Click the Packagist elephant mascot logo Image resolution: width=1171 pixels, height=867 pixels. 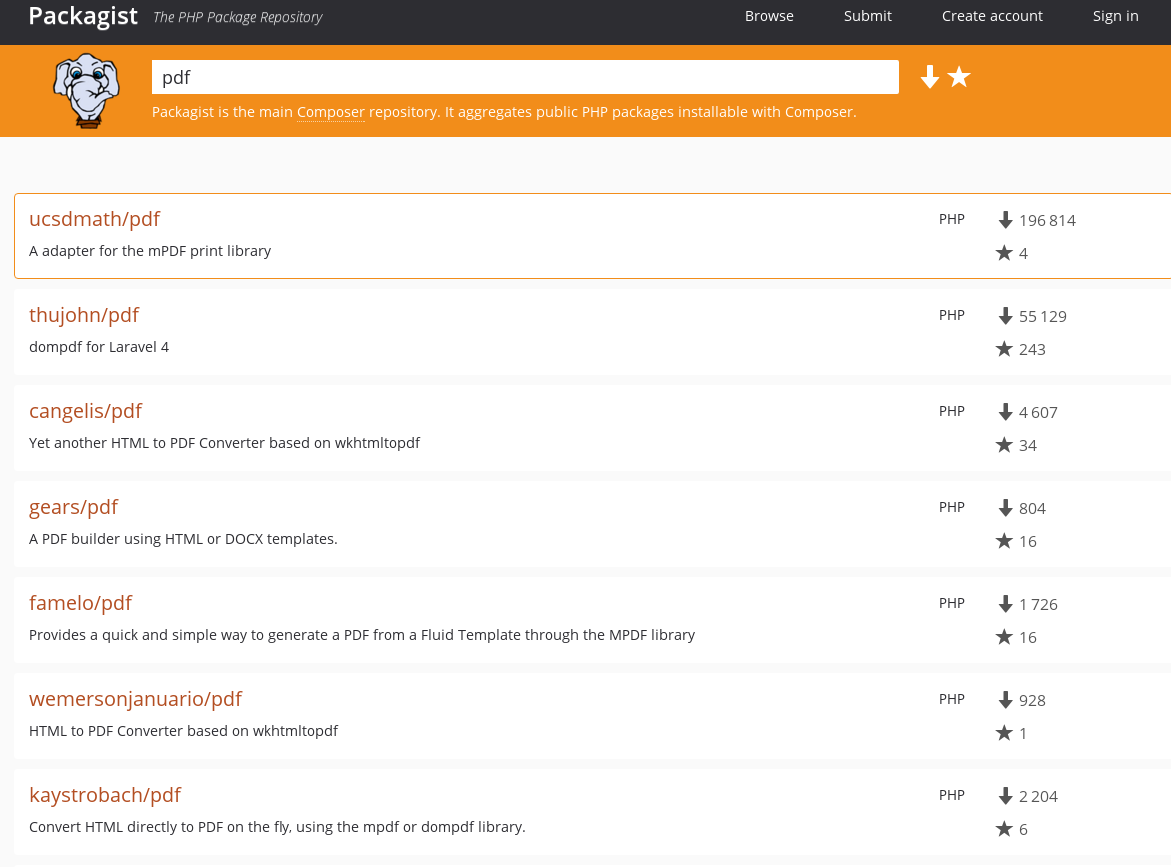pos(87,90)
